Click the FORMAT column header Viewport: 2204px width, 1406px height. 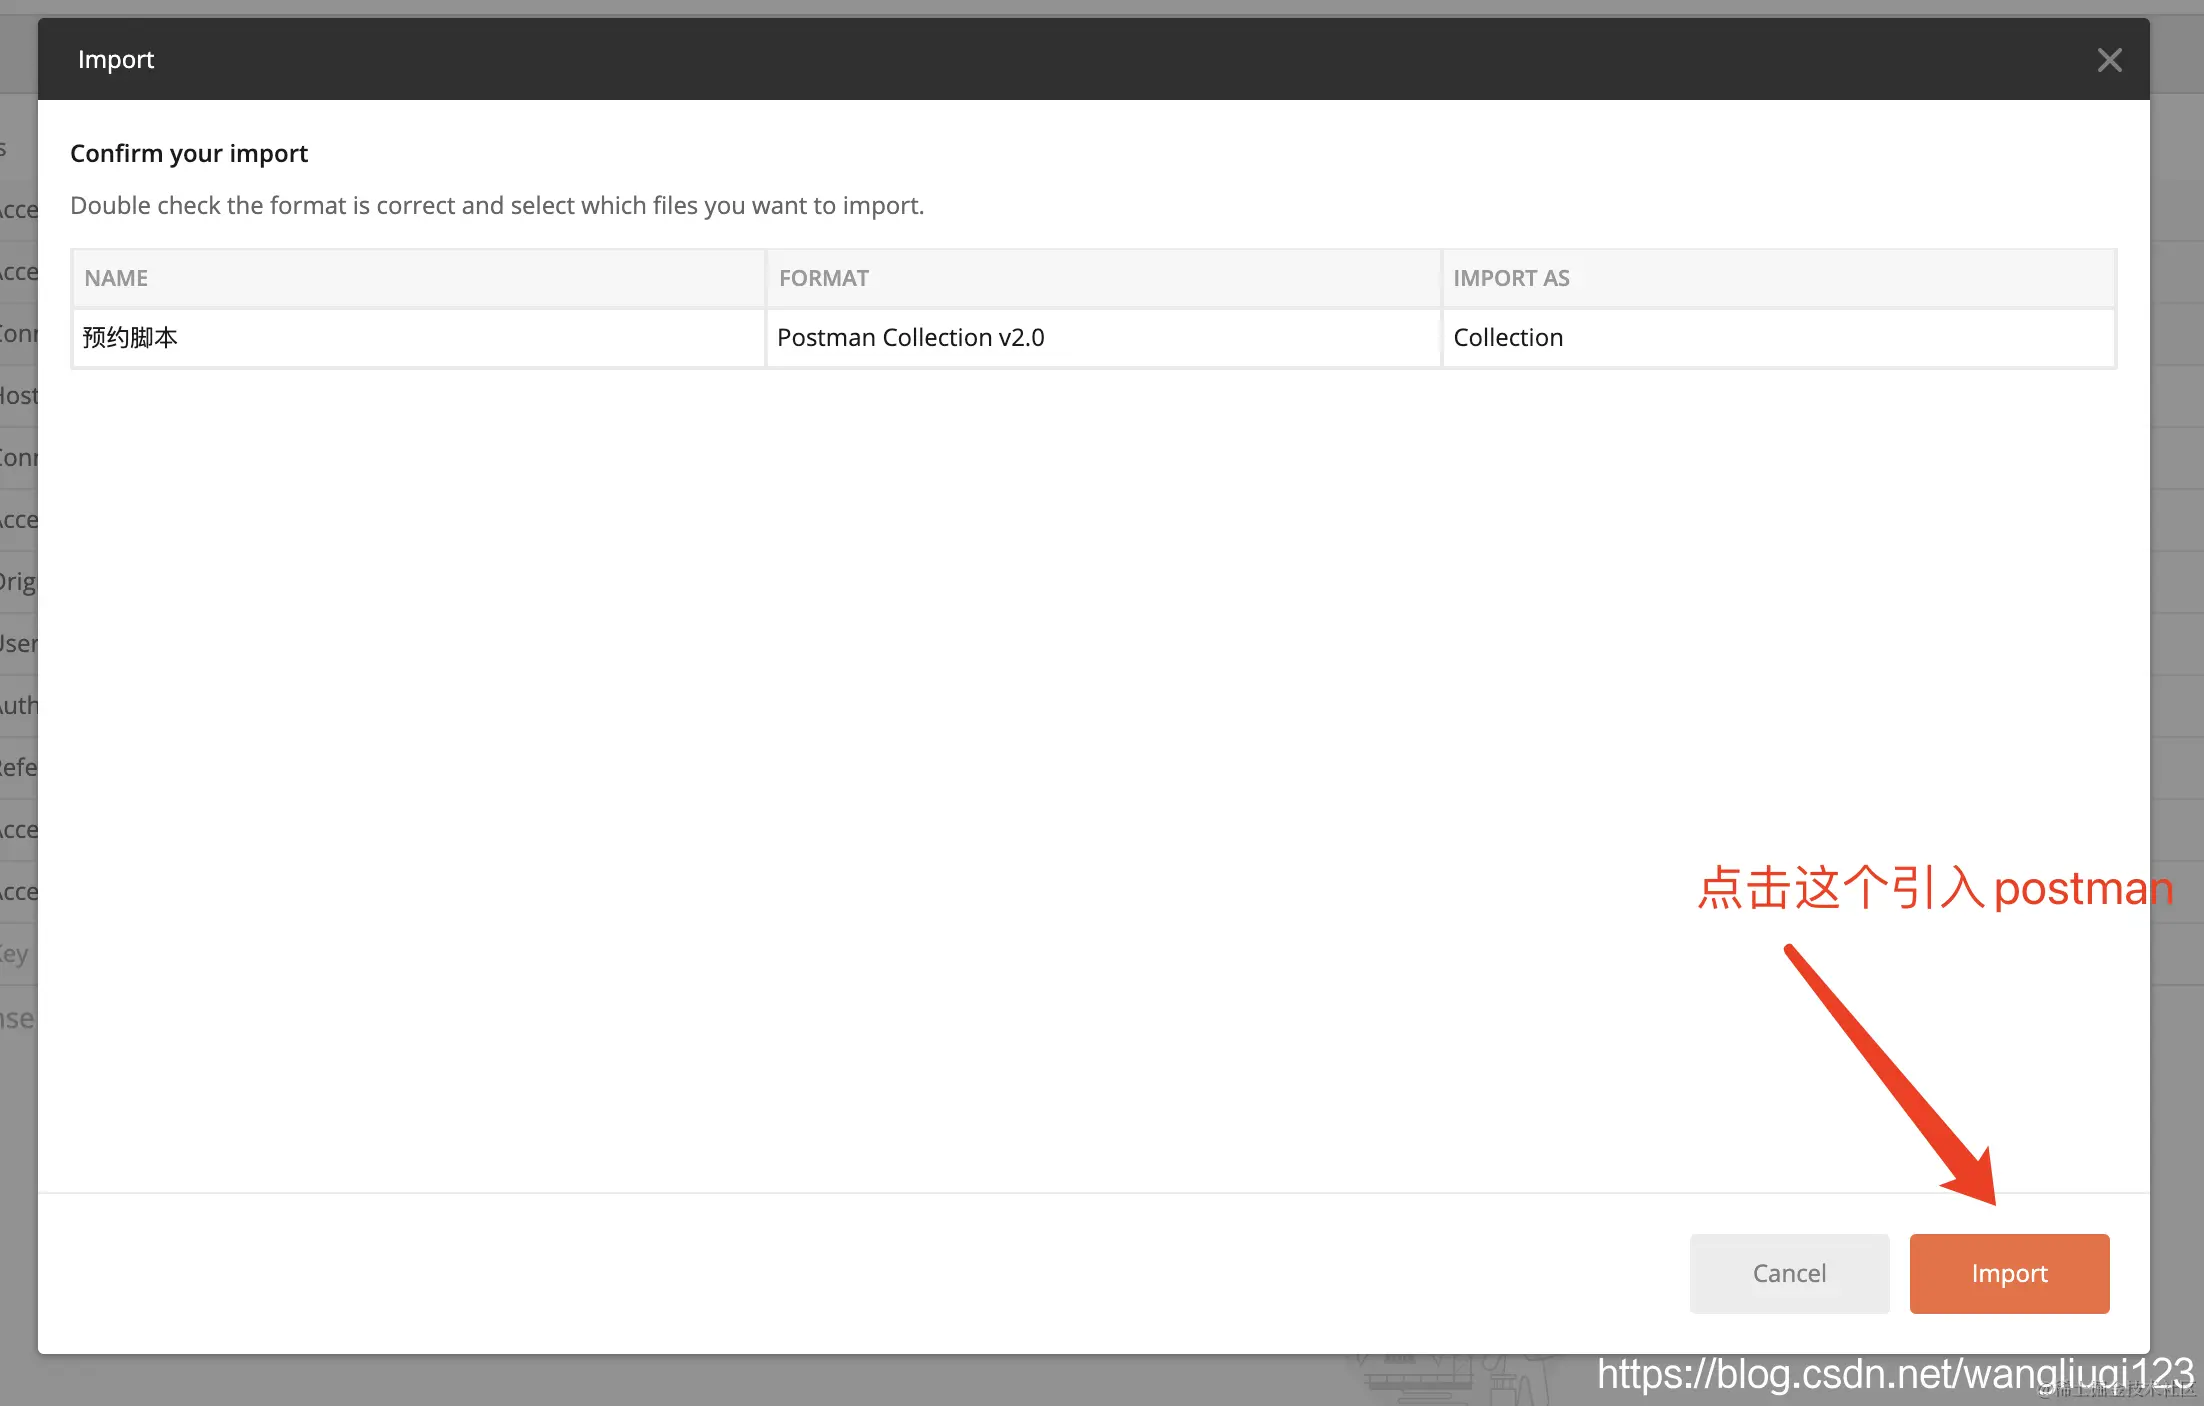pos(824,278)
